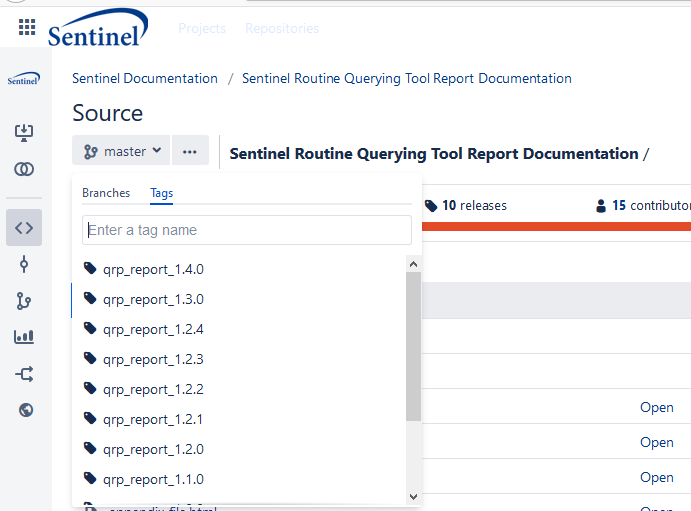Open the 10 releases link
691x511 pixels.
466,205
